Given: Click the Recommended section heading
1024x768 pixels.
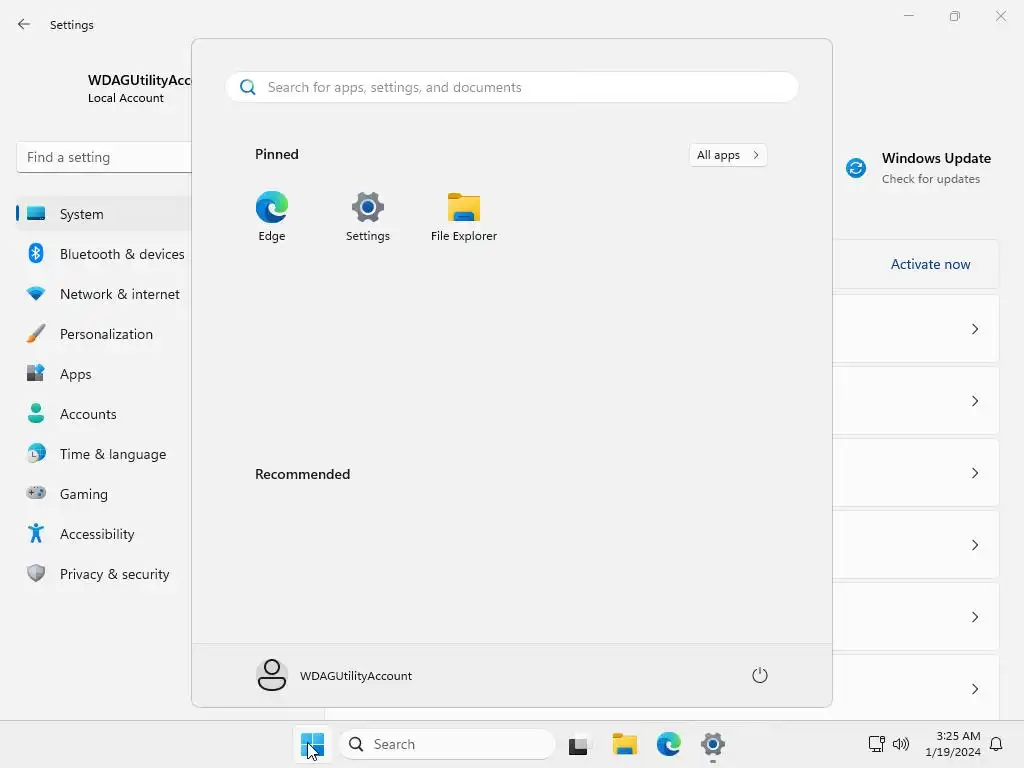Looking at the screenshot, I should (x=302, y=474).
